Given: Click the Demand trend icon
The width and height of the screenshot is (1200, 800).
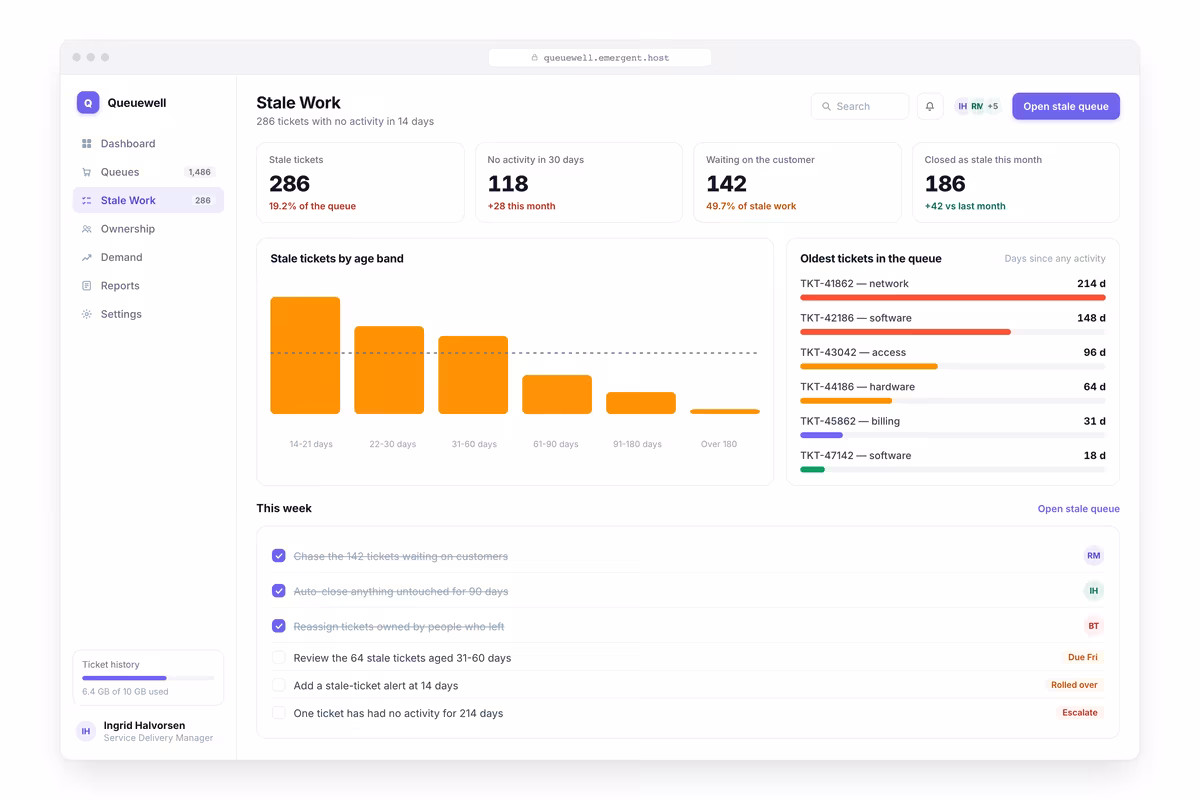Looking at the screenshot, I should click(87, 257).
